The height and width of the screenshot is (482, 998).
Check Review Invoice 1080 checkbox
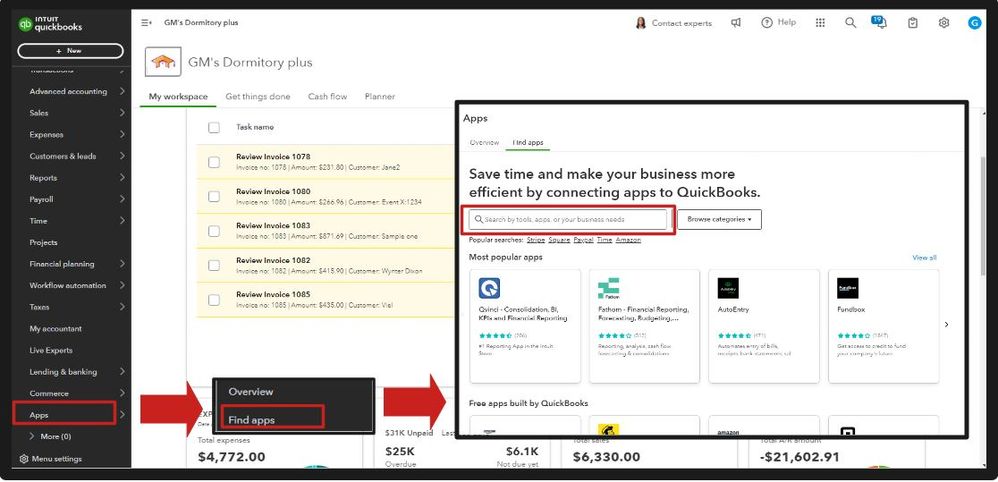click(214, 196)
